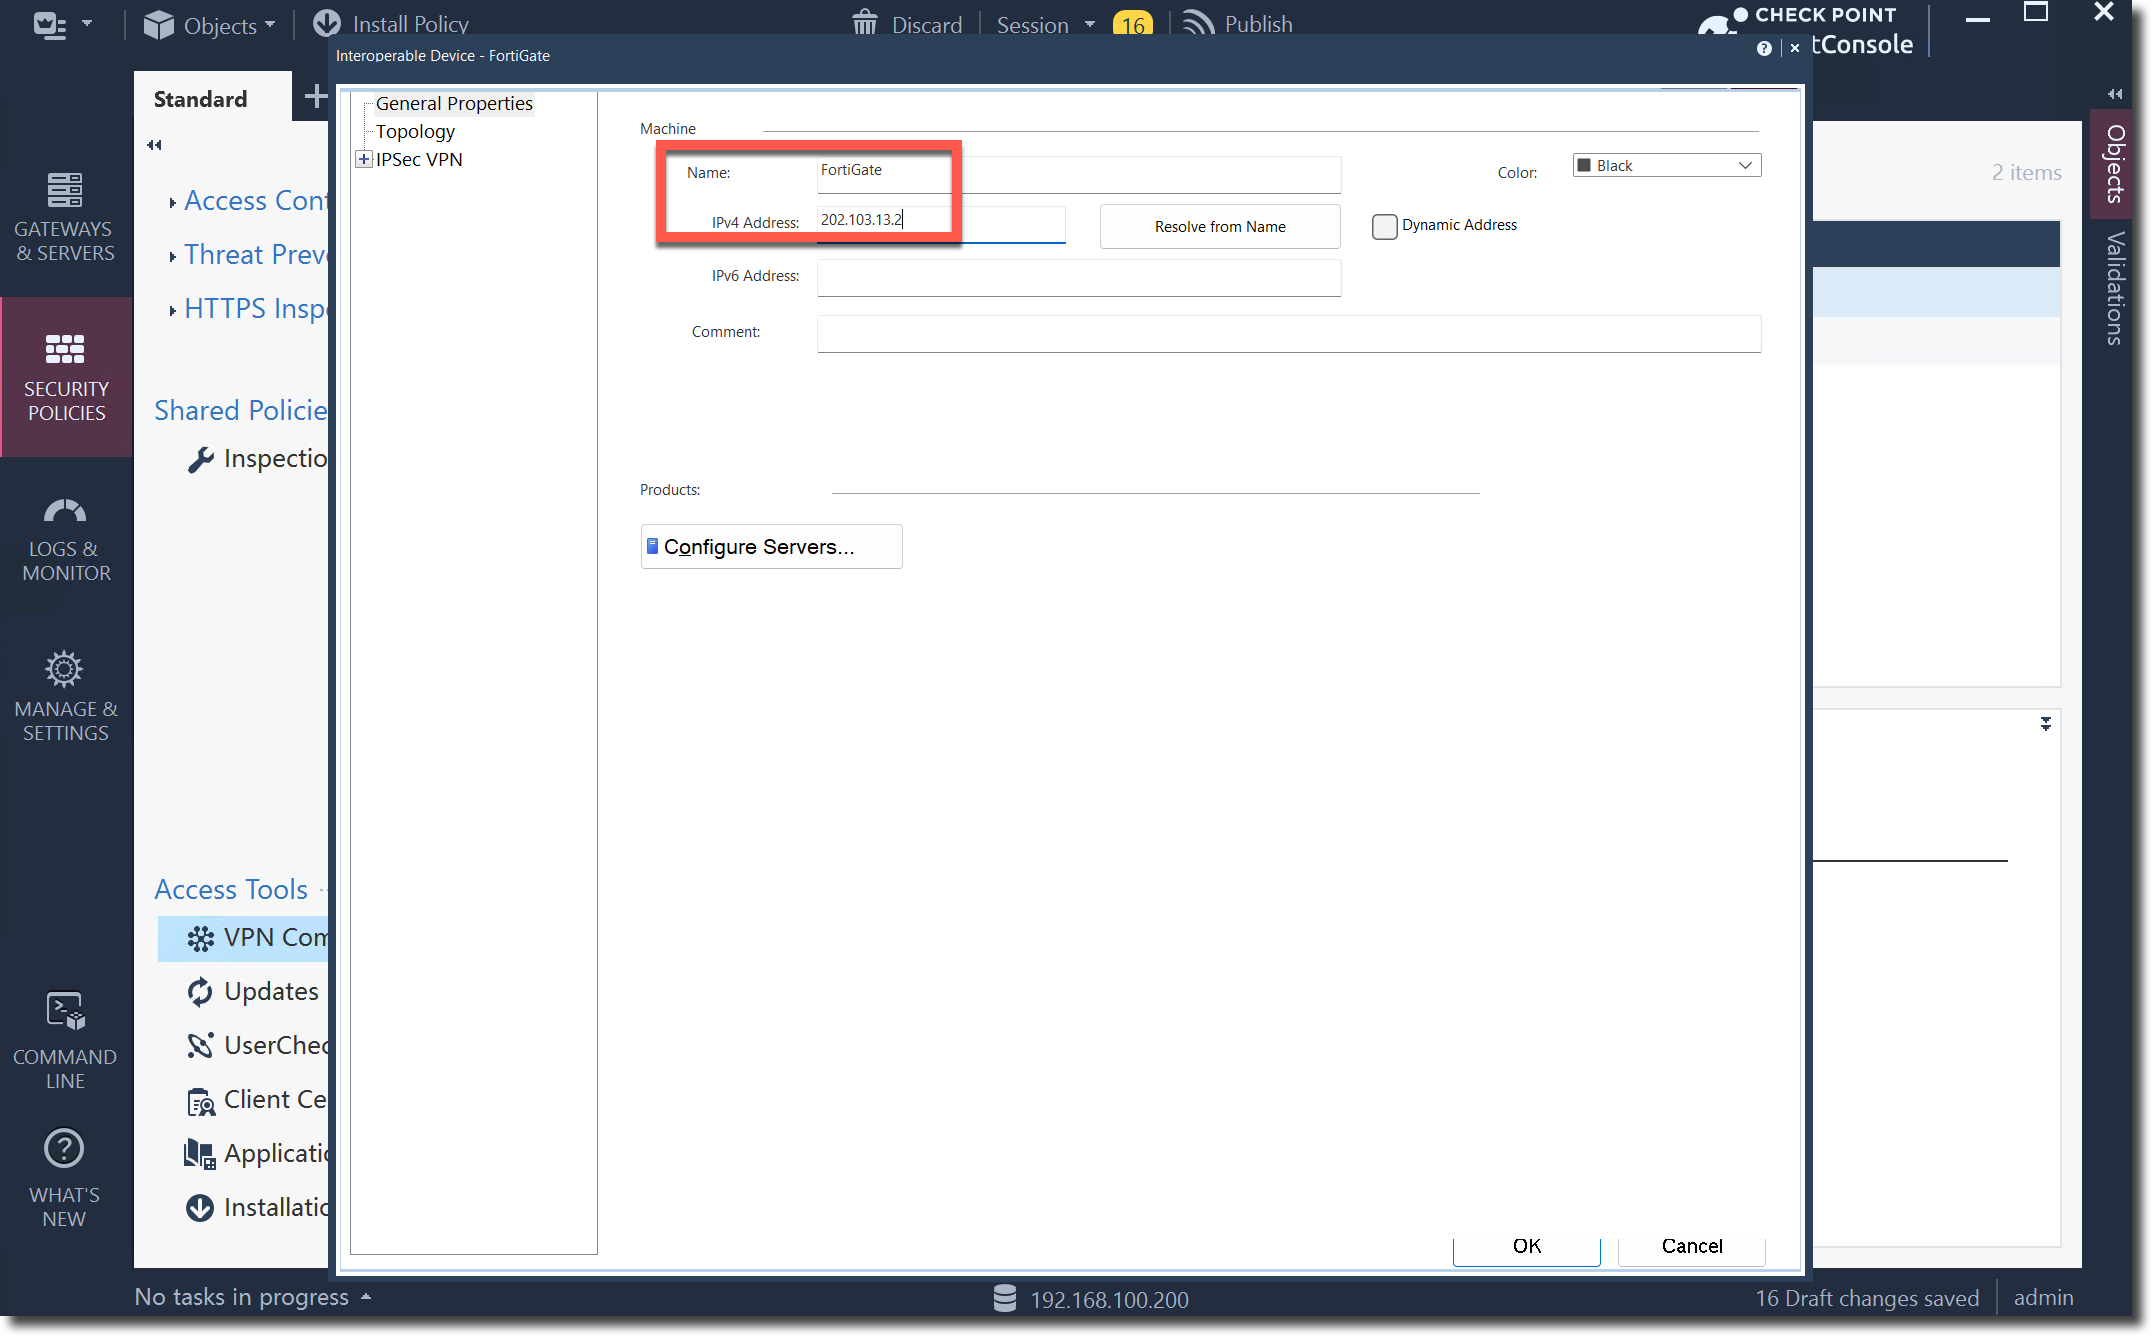Switch to the Validations side tab
2152x1336 pixels.
click(x=2115, y=289)
